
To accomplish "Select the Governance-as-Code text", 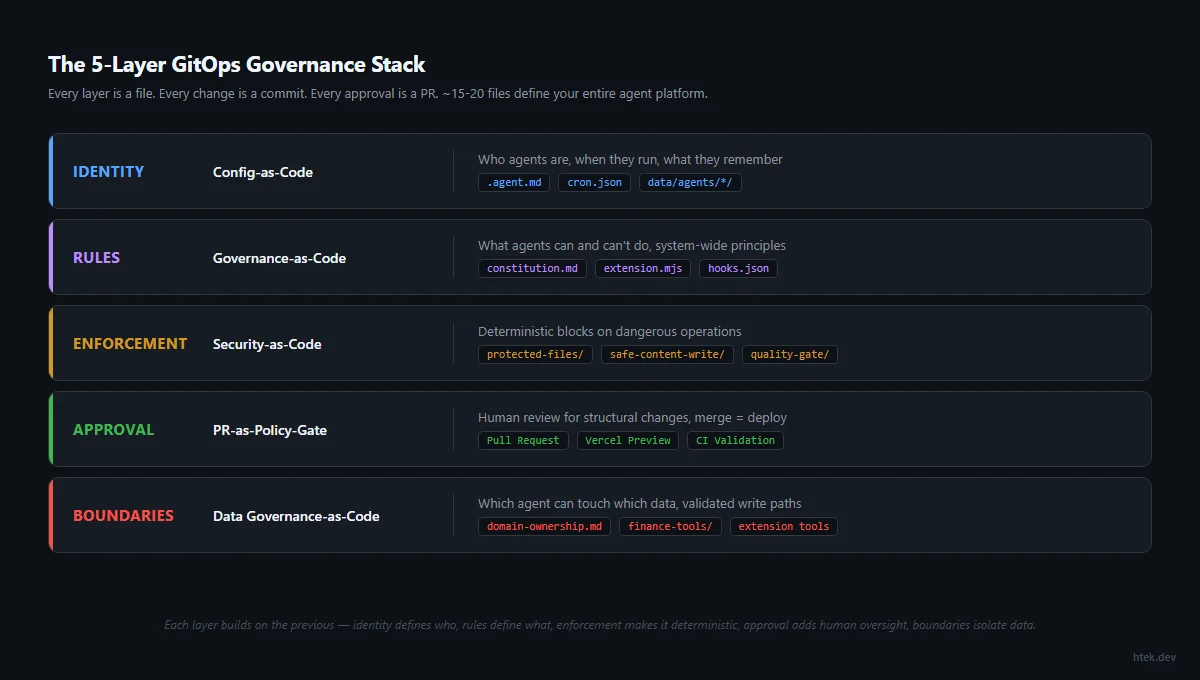I will (279, 258).
